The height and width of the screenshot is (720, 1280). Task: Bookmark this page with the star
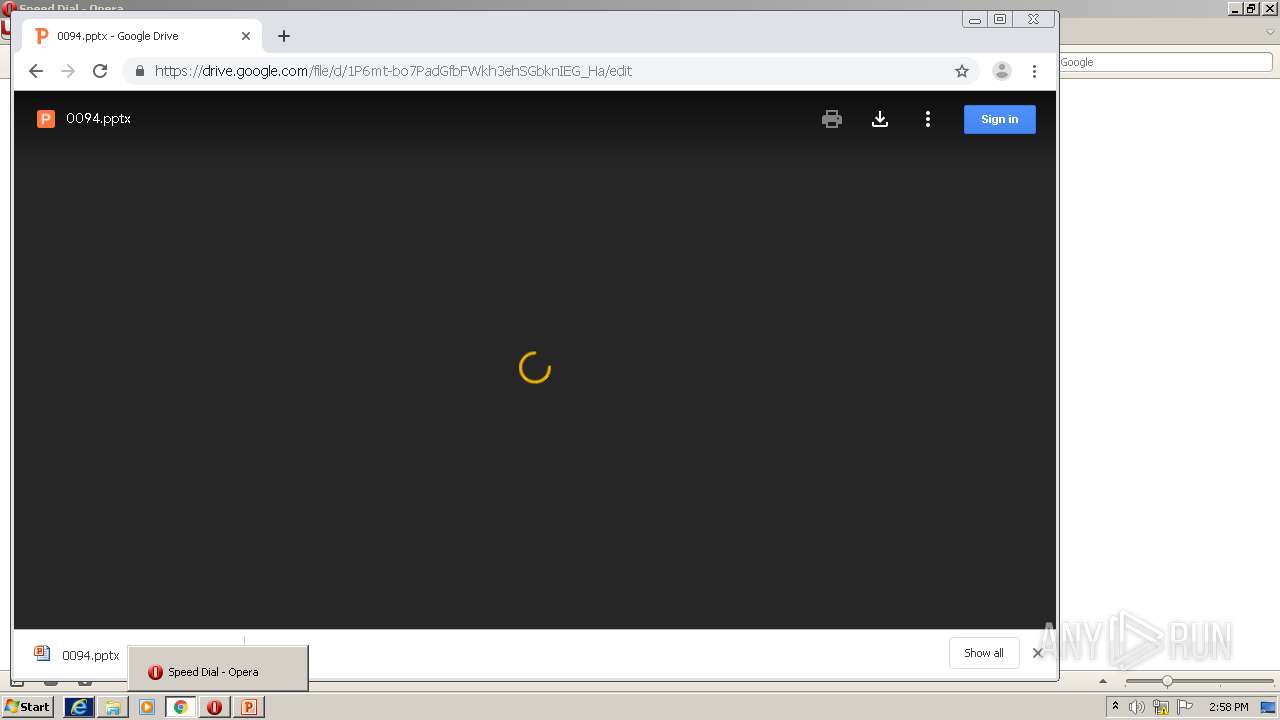(962, 71)
